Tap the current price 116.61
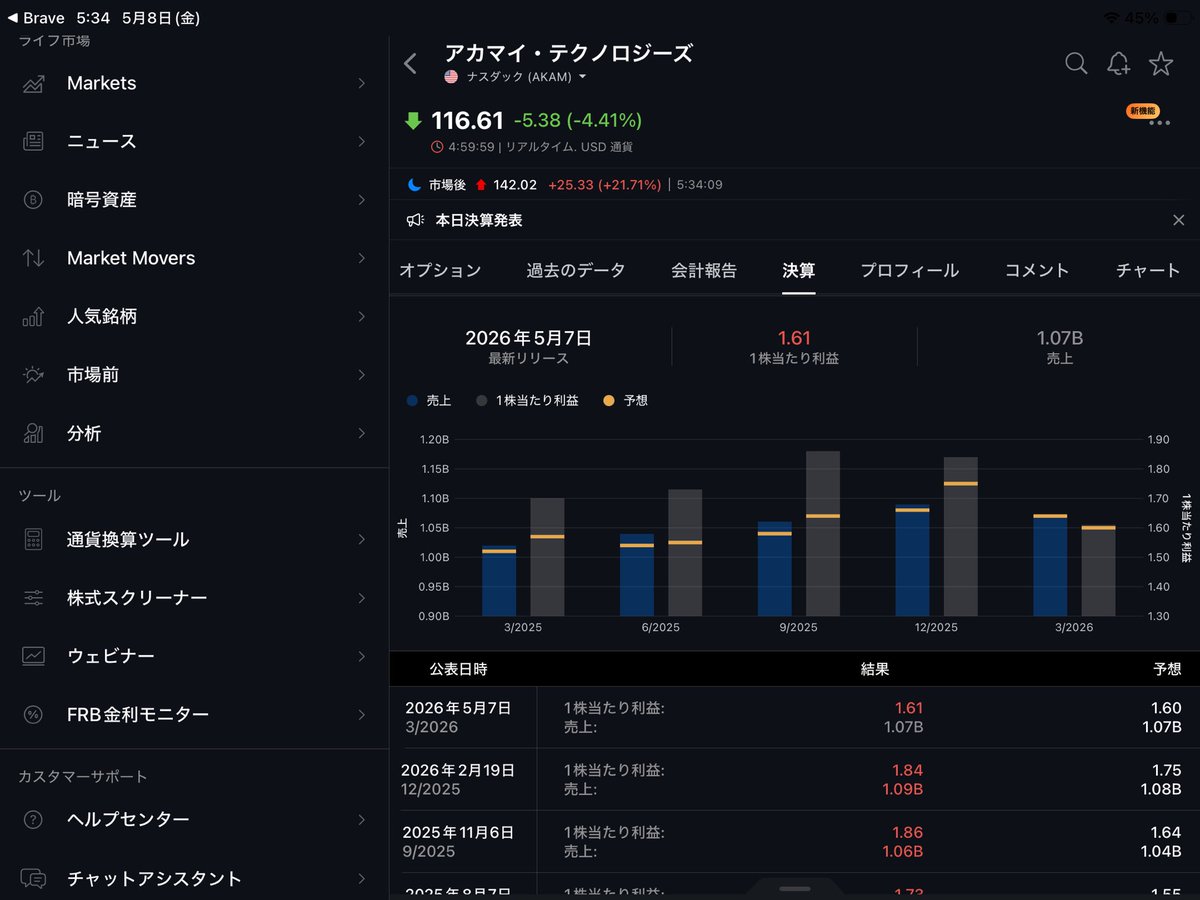Screen dimensions: 1200x900 [x=467, y=121]
